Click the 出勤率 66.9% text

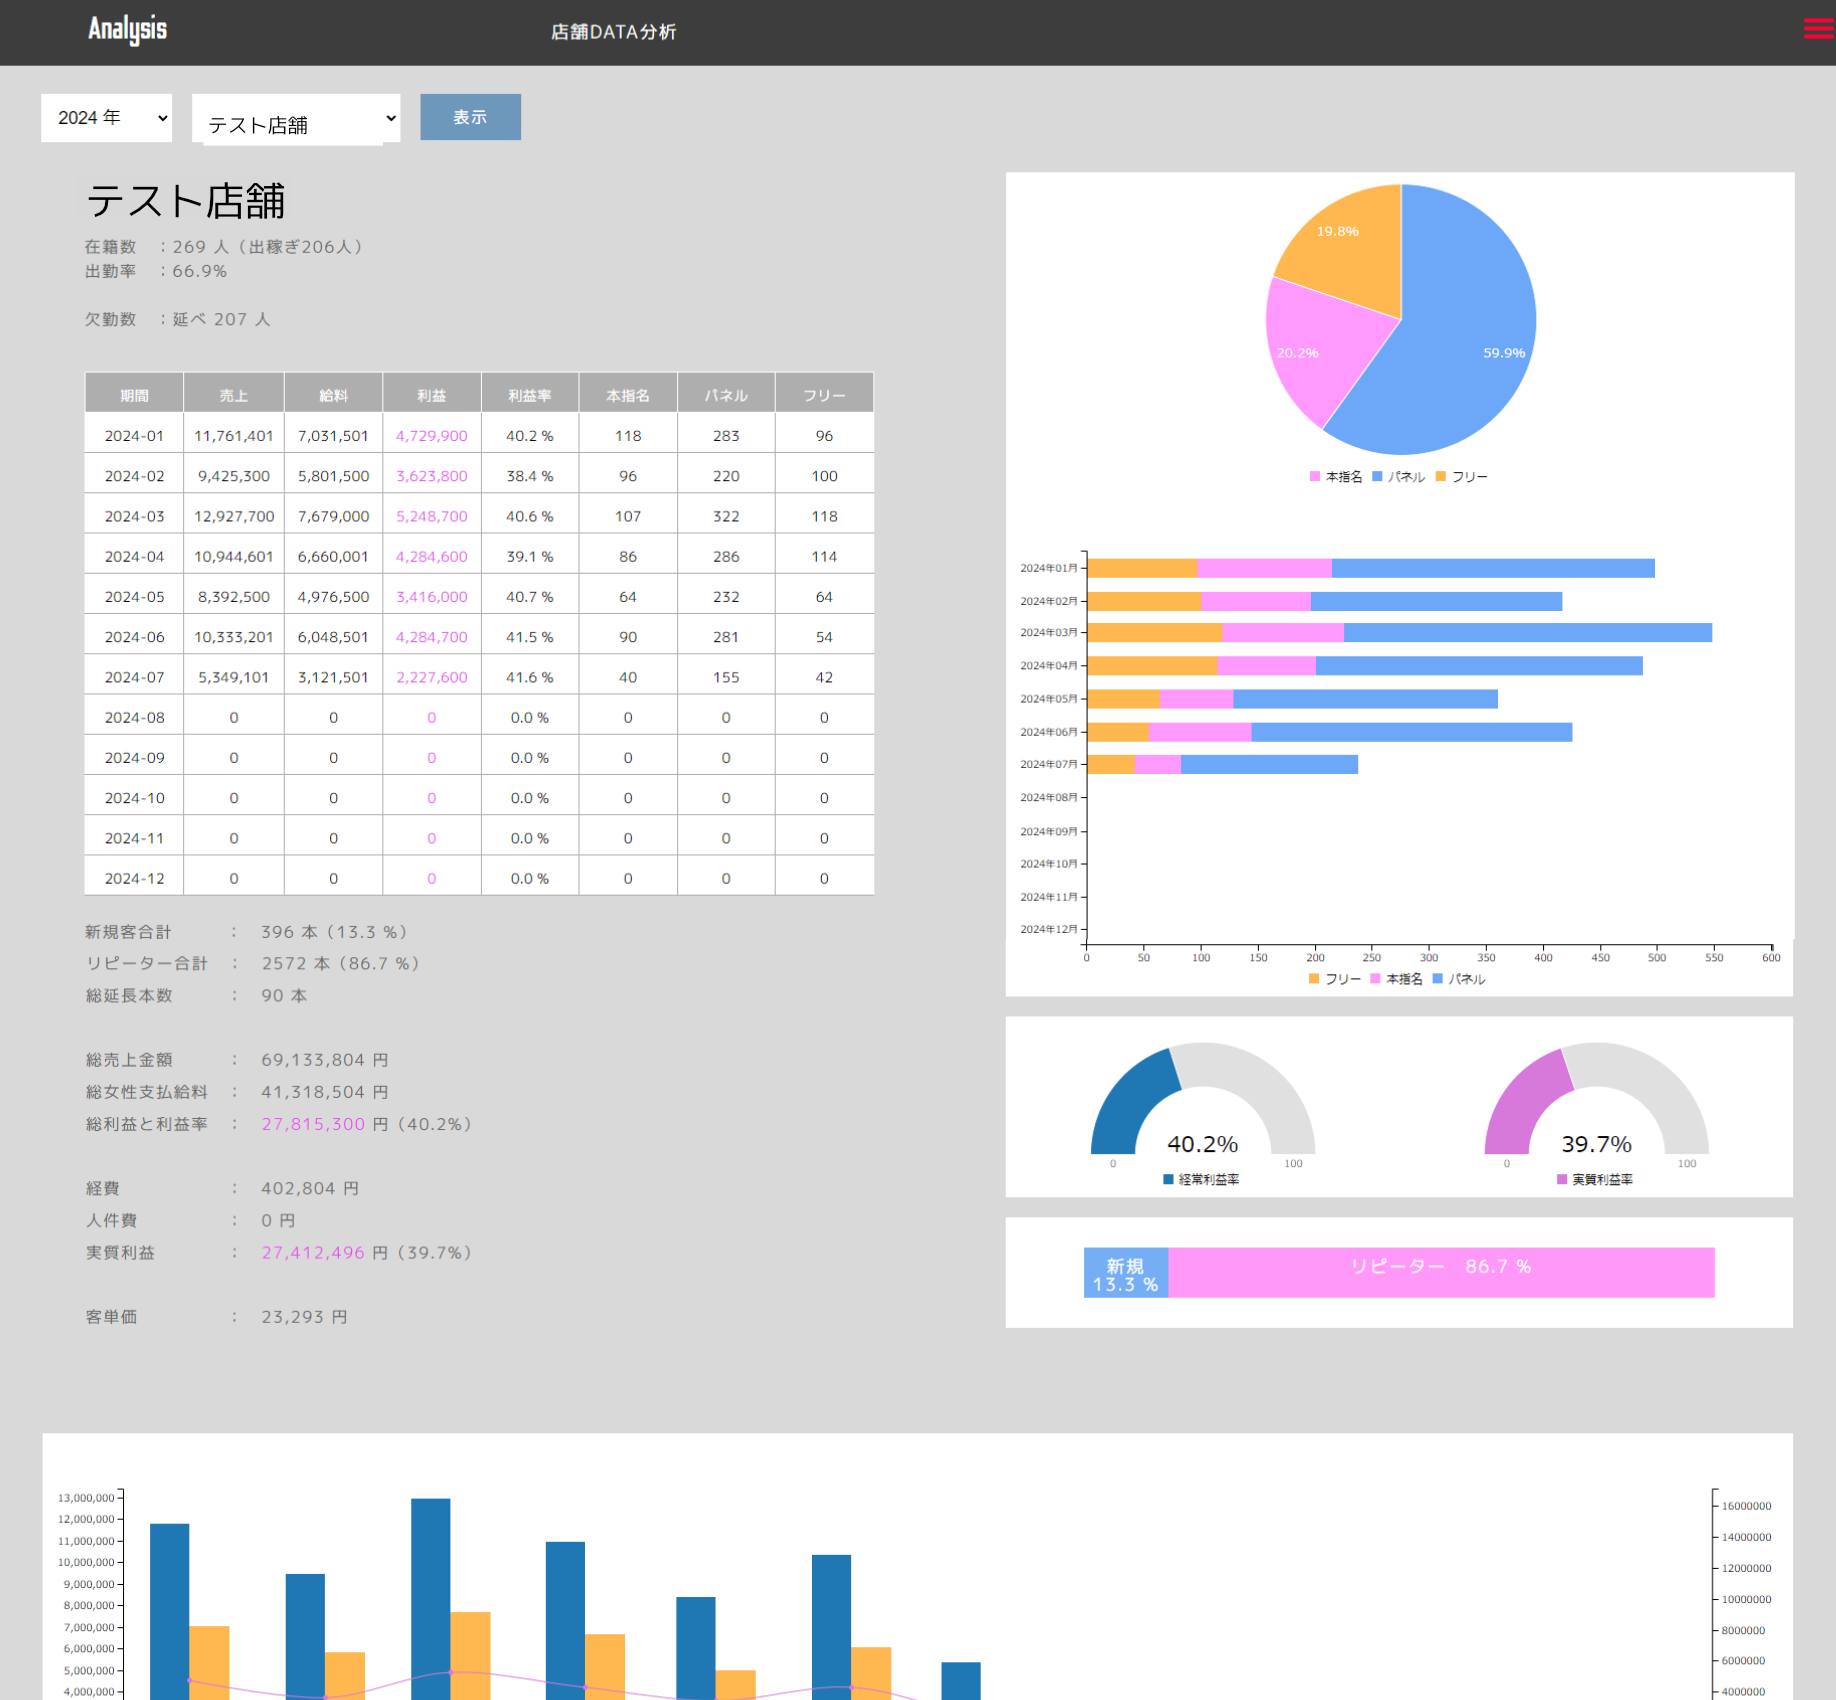point(156,272)
